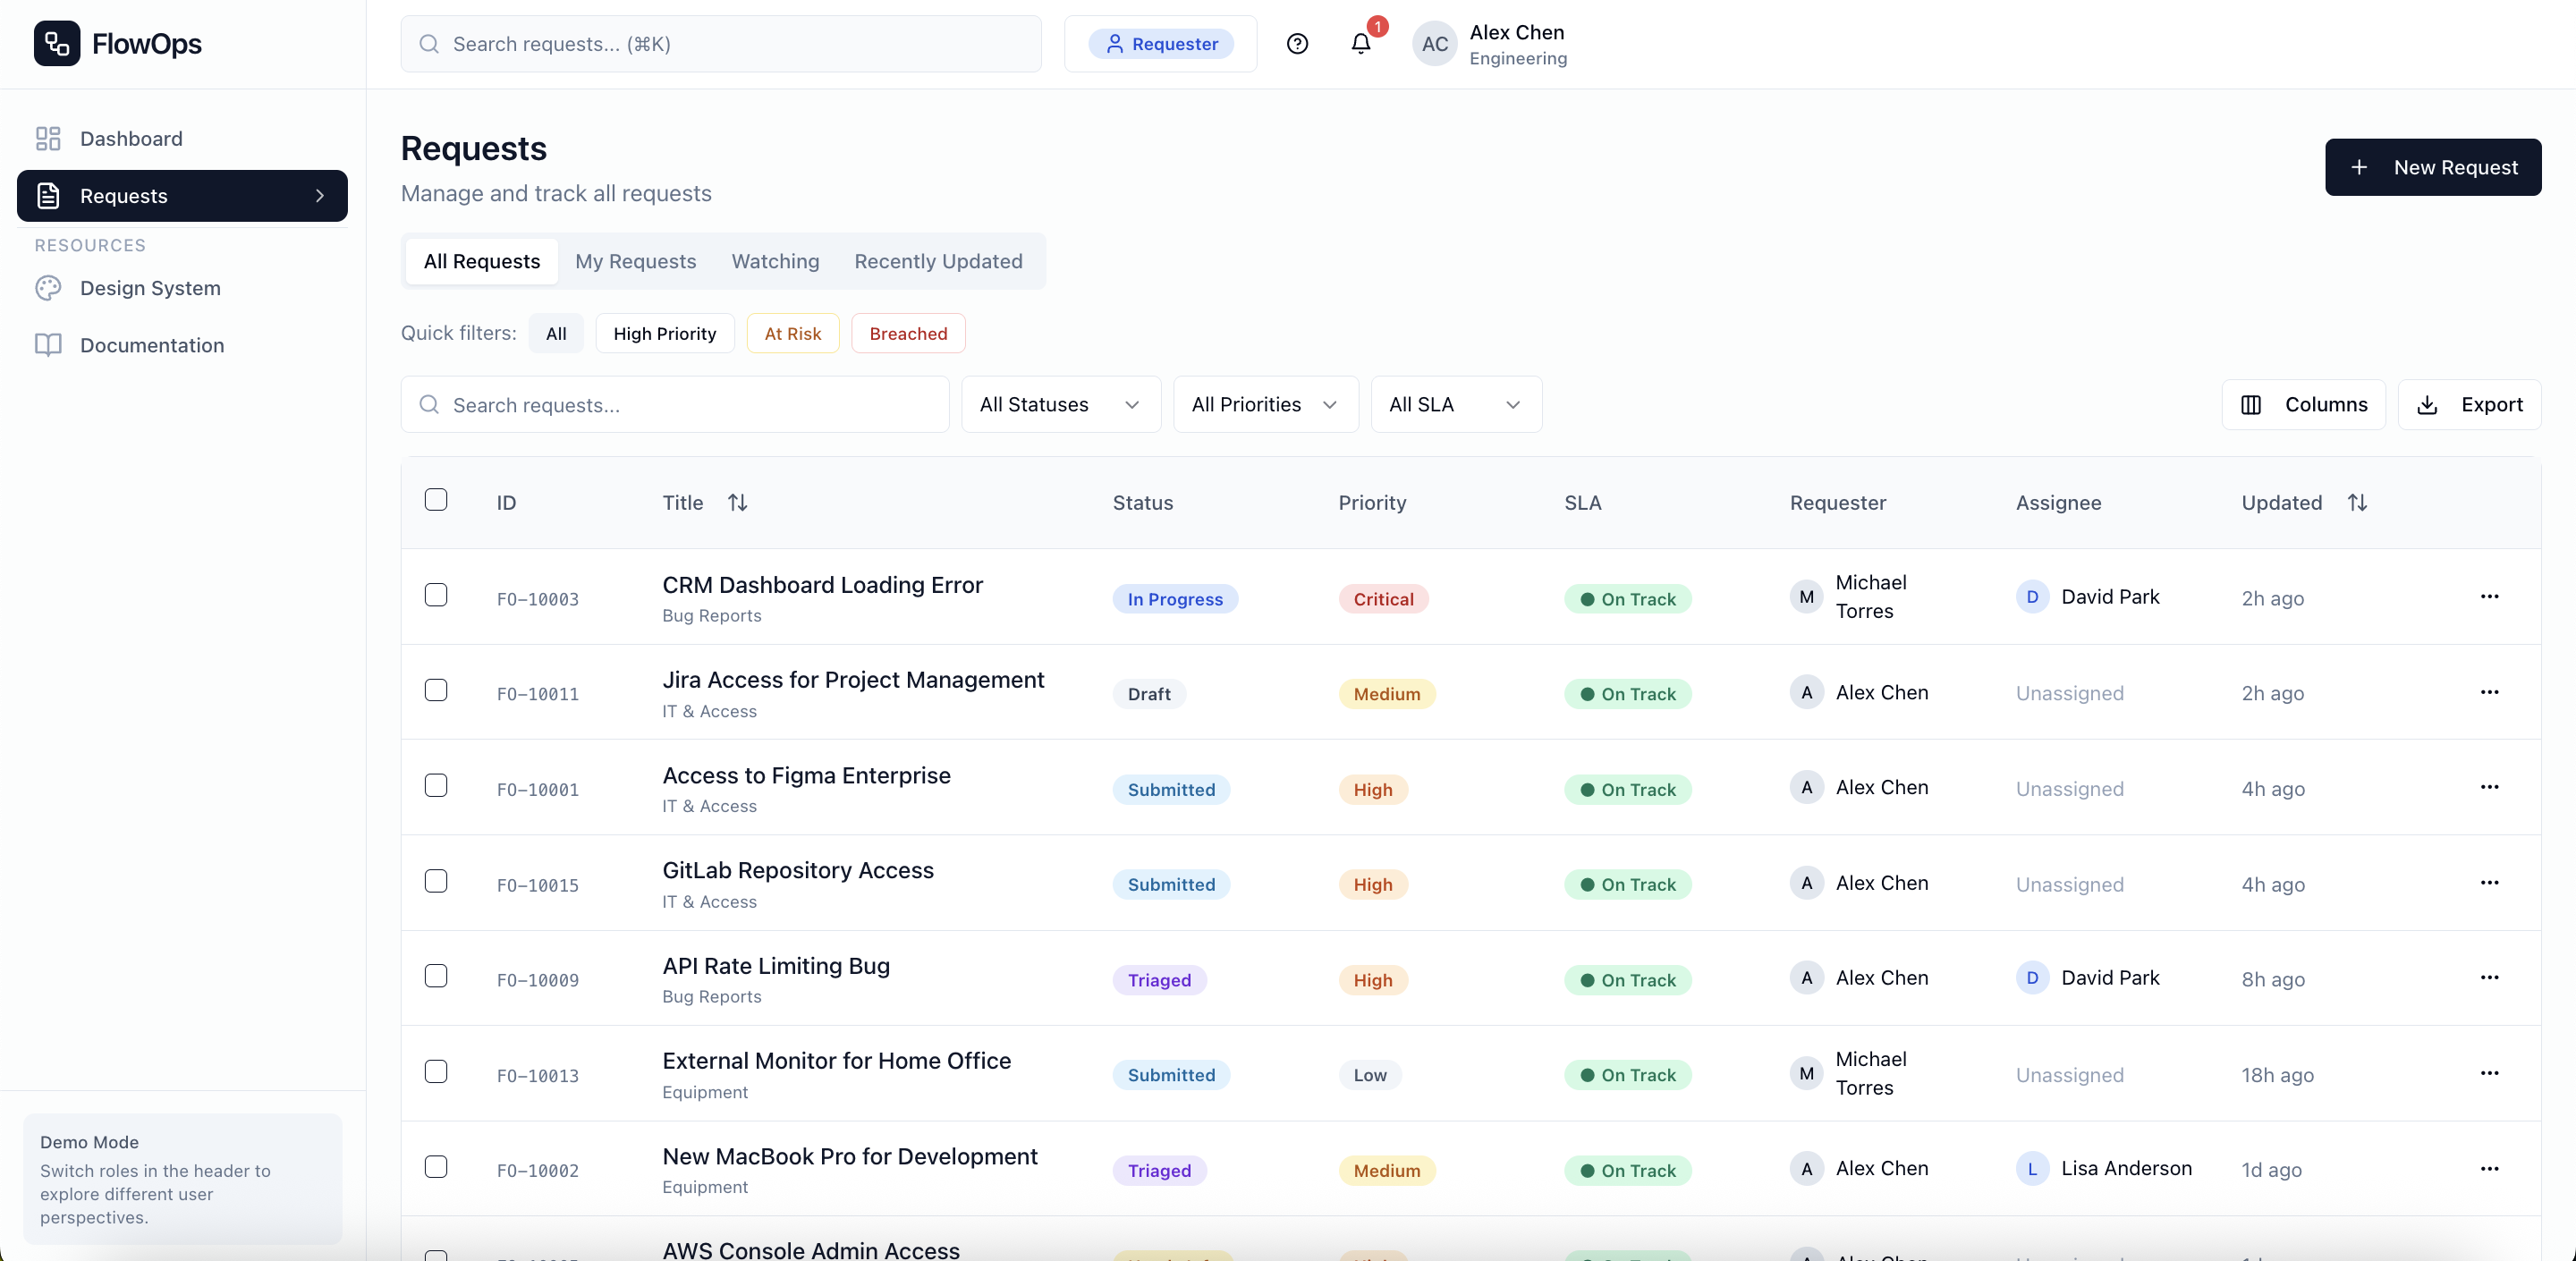2576x1261 pixels.
Task: Sort by Updated column arrows
Action: click(x=2356, y=502)
